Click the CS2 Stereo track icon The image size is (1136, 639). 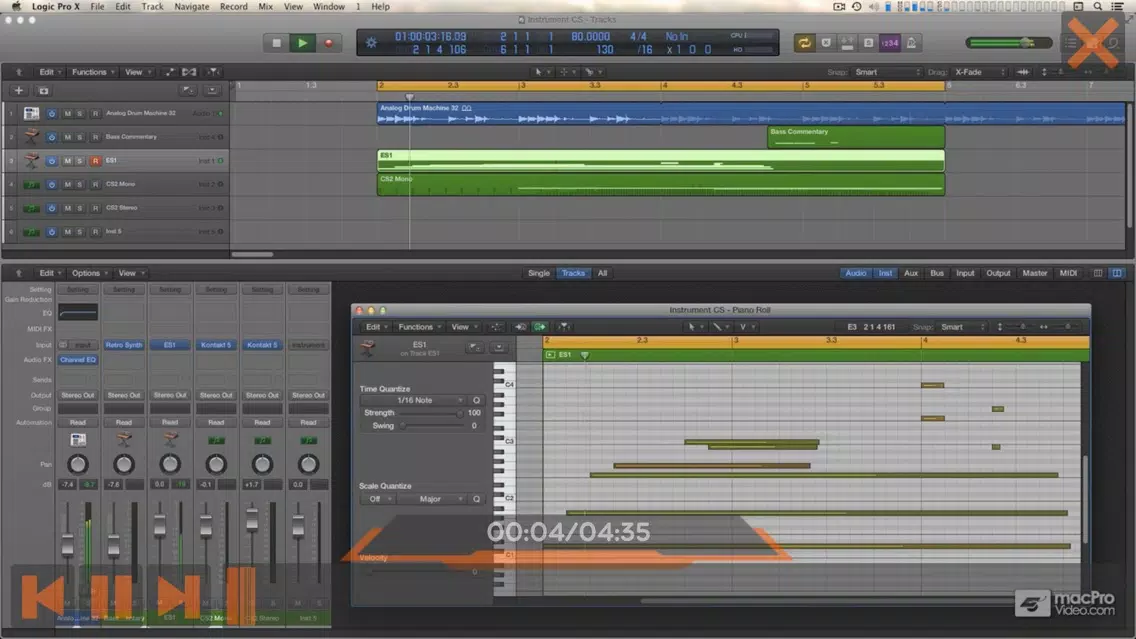tap(31, 209)
